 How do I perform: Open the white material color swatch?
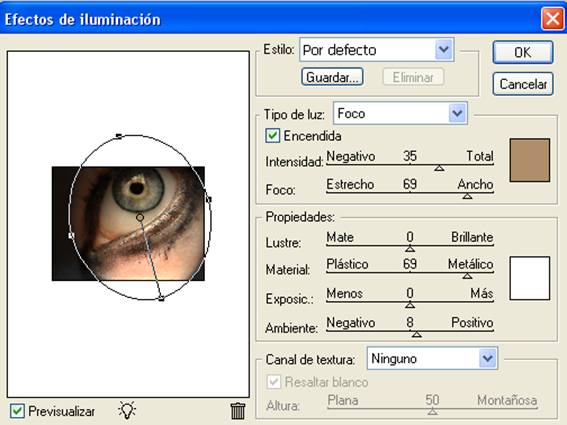[x=530, y=278]
